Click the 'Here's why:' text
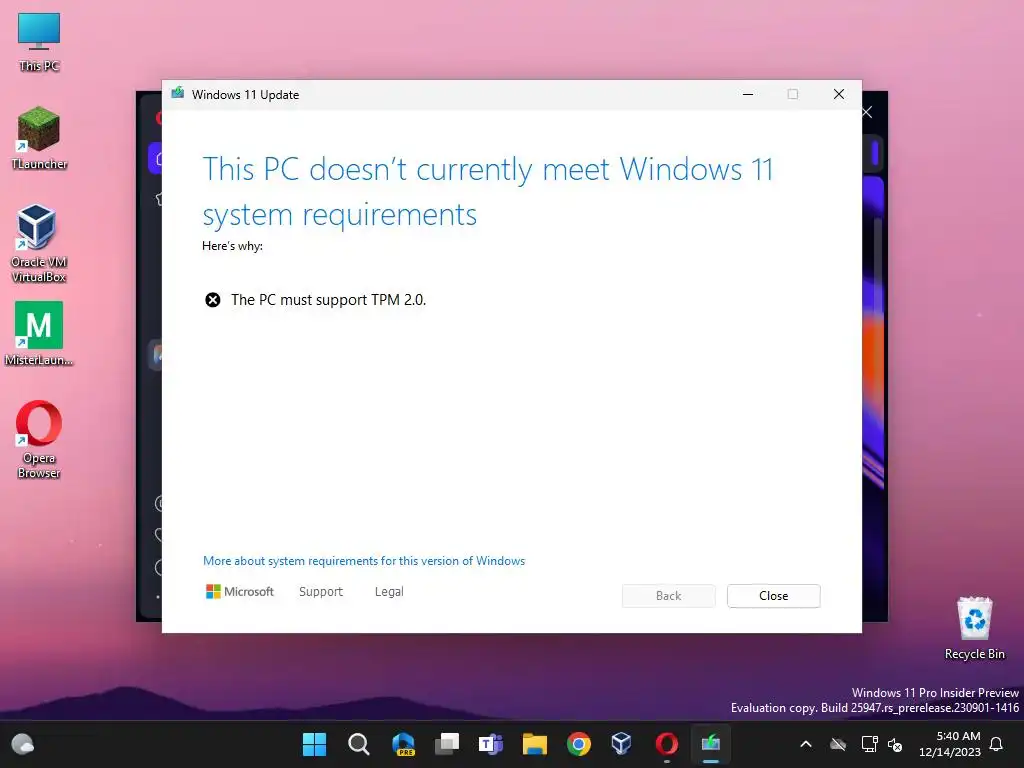 (232, 246)
